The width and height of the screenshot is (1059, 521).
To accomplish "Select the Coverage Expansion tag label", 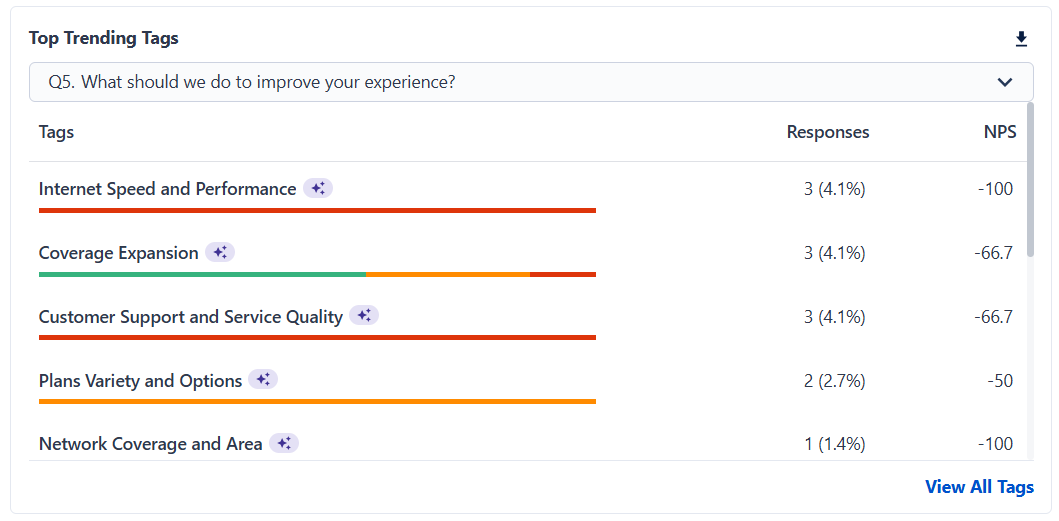I will tap(118, 253).
